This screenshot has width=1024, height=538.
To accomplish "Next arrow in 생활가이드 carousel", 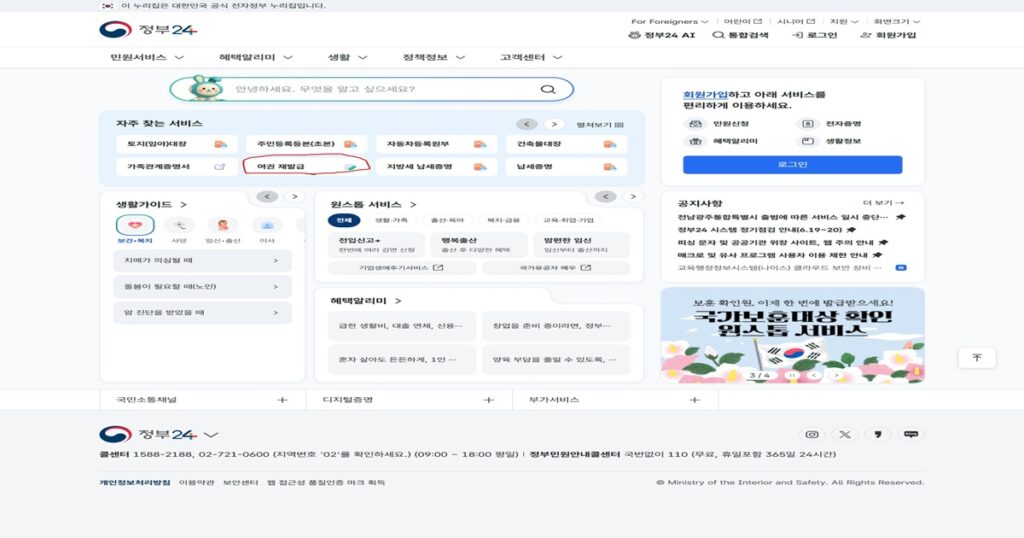I will (295, 197).
